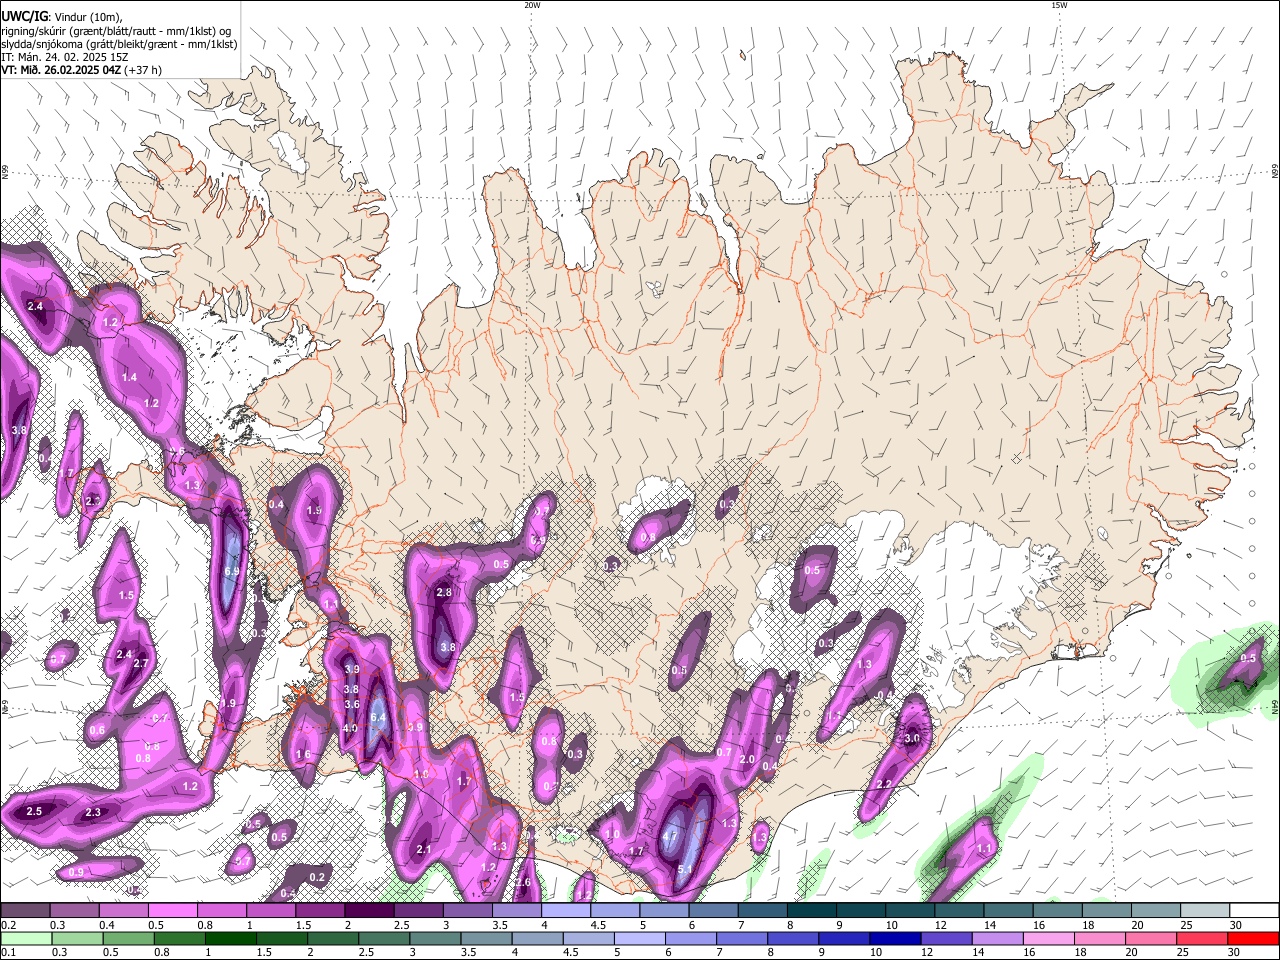
Task: Click the 'VT: Mið. 26.02.2025 04Z (+37 h)' line
Action: point(81,70)
